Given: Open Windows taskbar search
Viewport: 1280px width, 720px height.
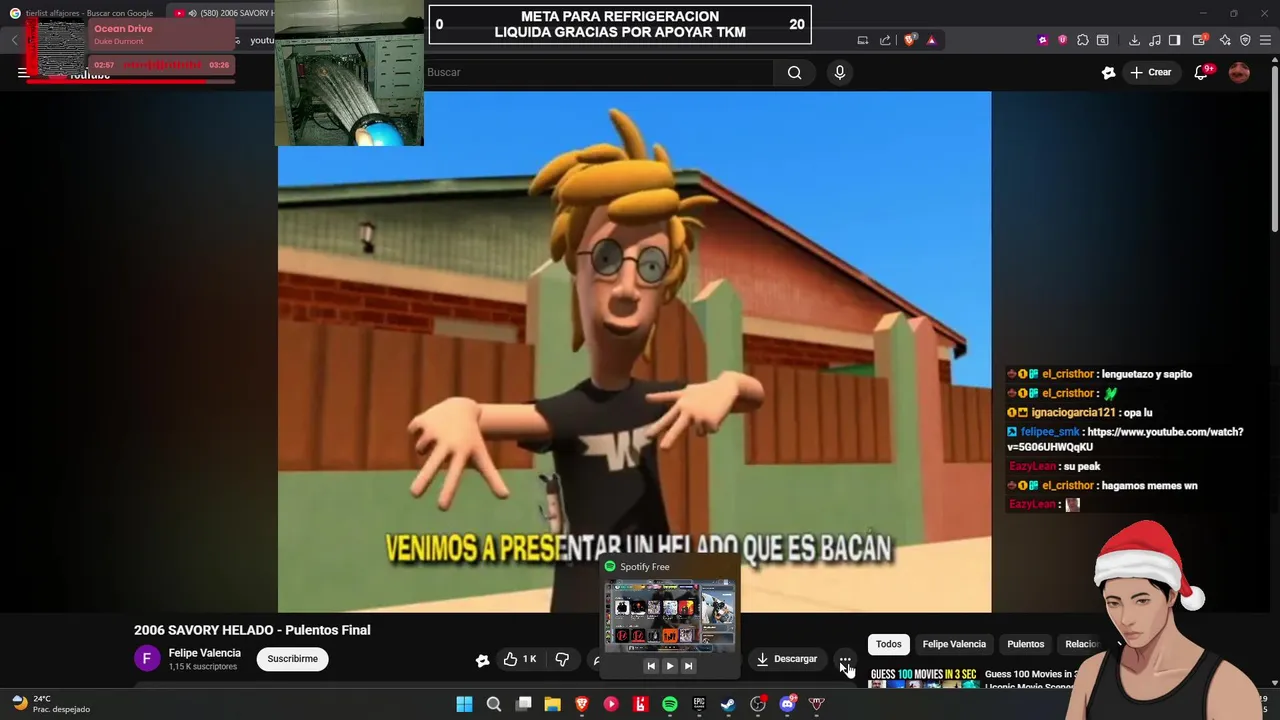Looking at the screenshot, I should [493, 704].
